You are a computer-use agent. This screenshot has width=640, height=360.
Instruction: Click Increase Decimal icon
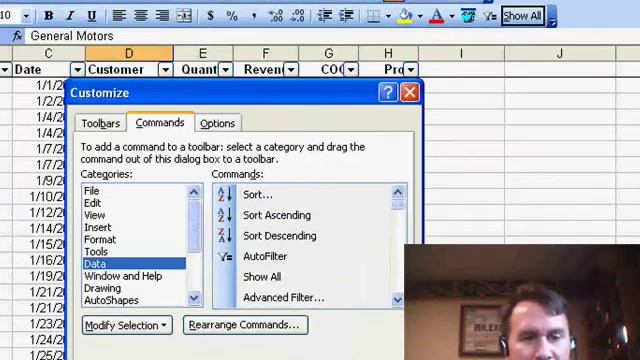pyautogui.click(x=276, y=16)
